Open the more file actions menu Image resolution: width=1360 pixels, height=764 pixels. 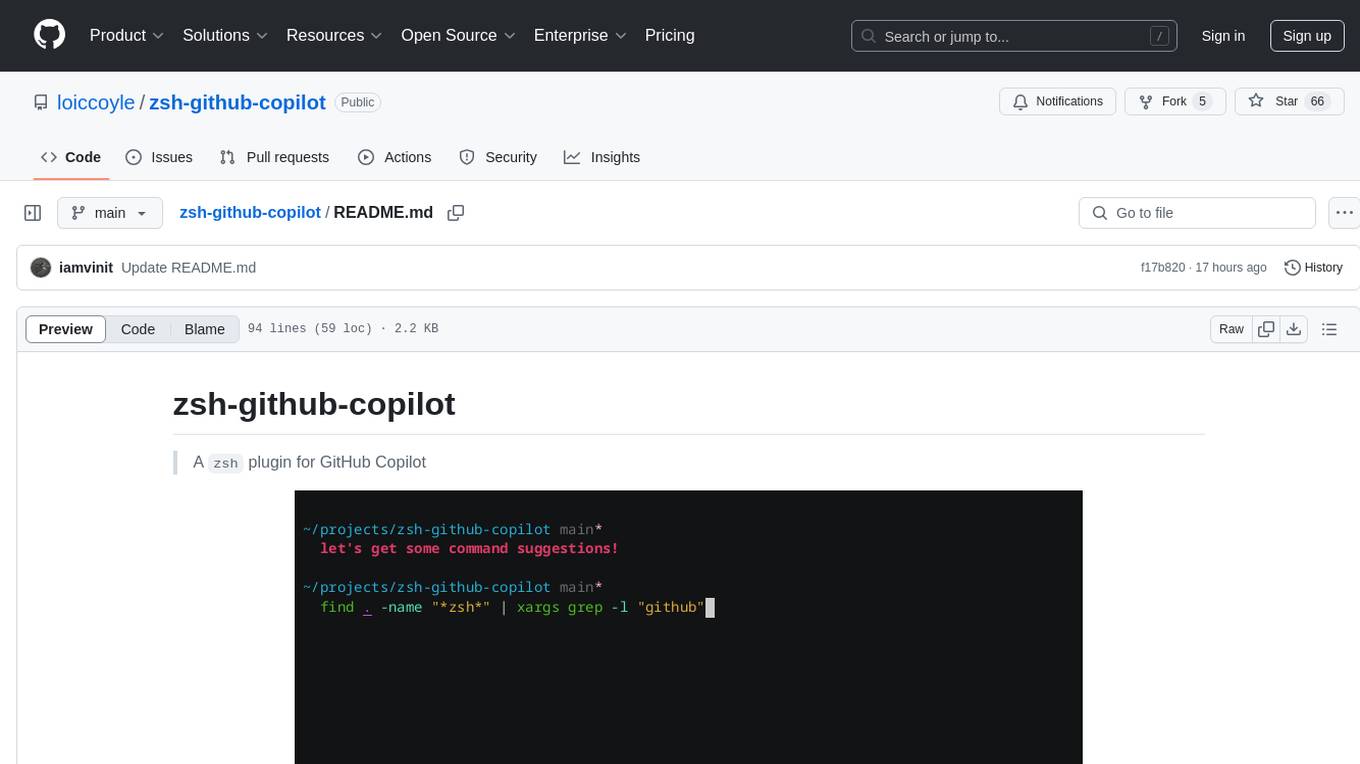click(x=1344, y=213)
